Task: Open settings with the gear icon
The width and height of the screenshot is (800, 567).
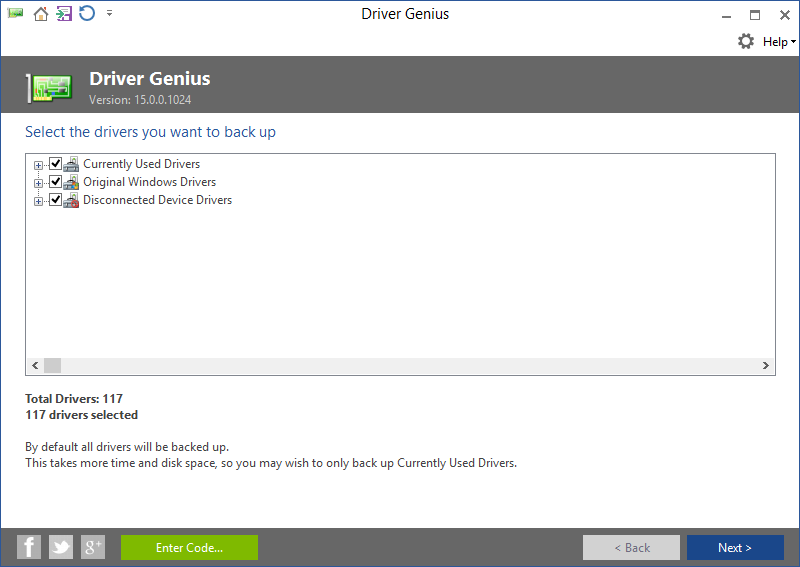Action: click(x=746, y=41)
